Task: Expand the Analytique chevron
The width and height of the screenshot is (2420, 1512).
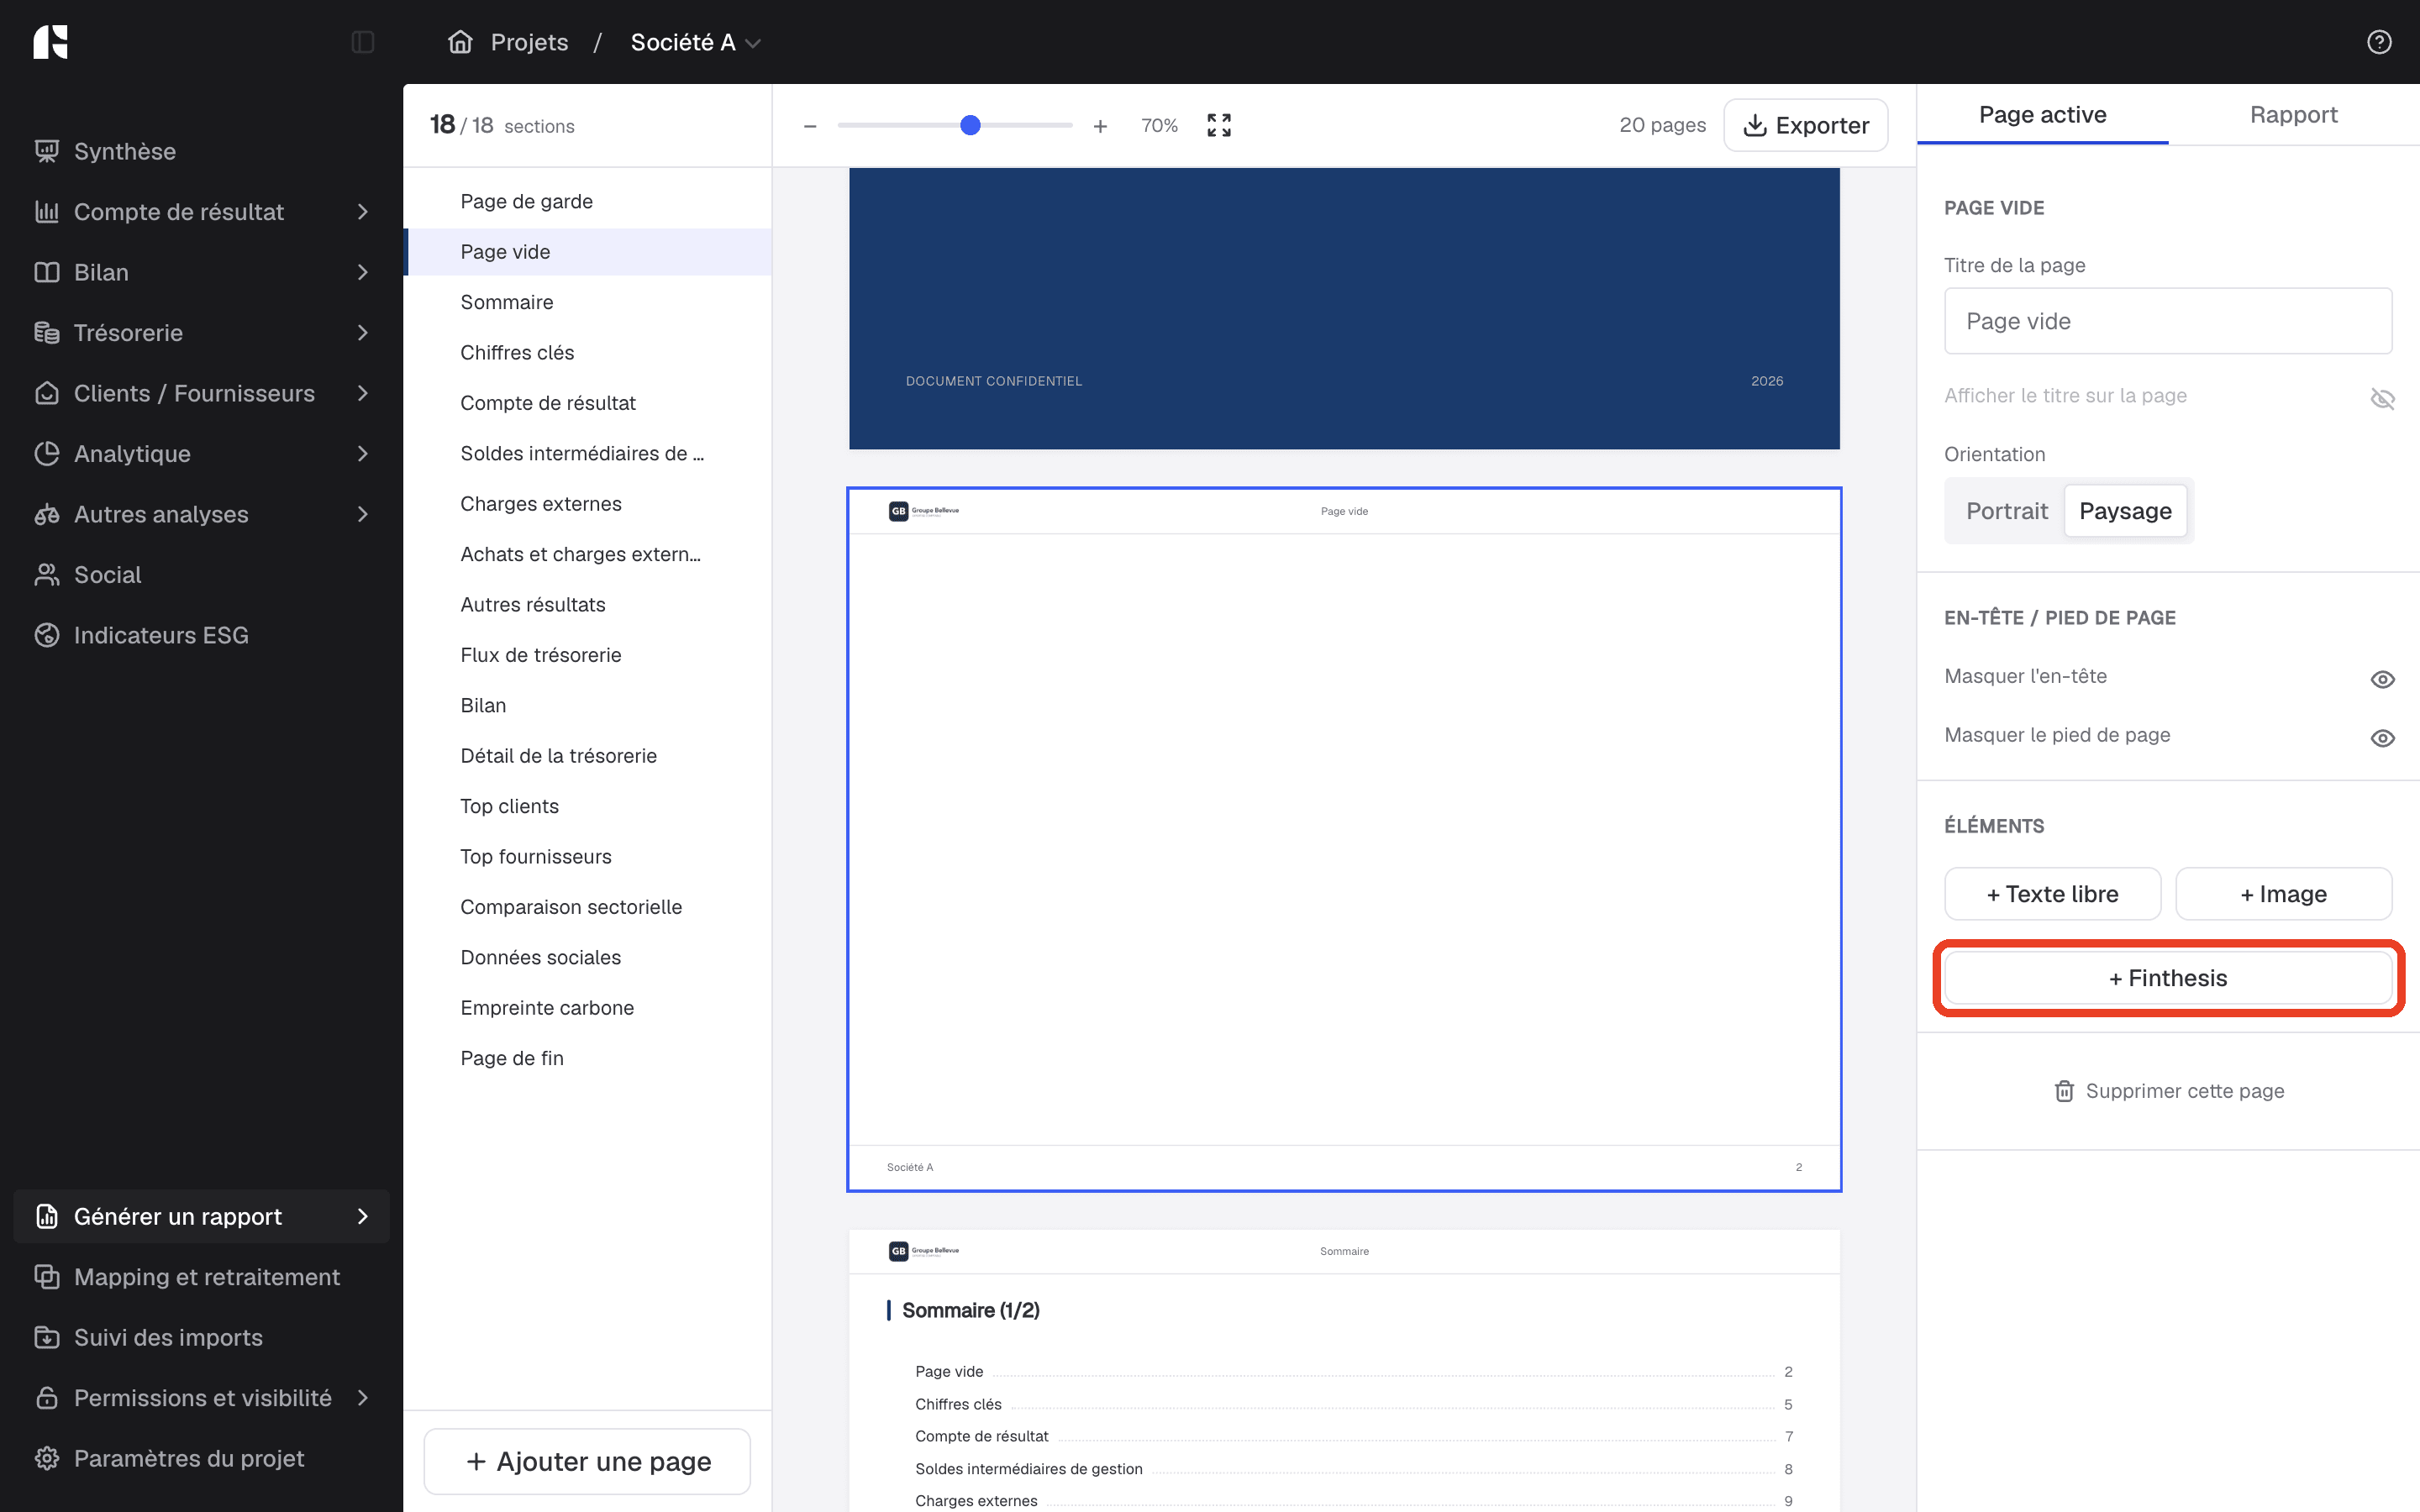Action: tap(363, 454)
